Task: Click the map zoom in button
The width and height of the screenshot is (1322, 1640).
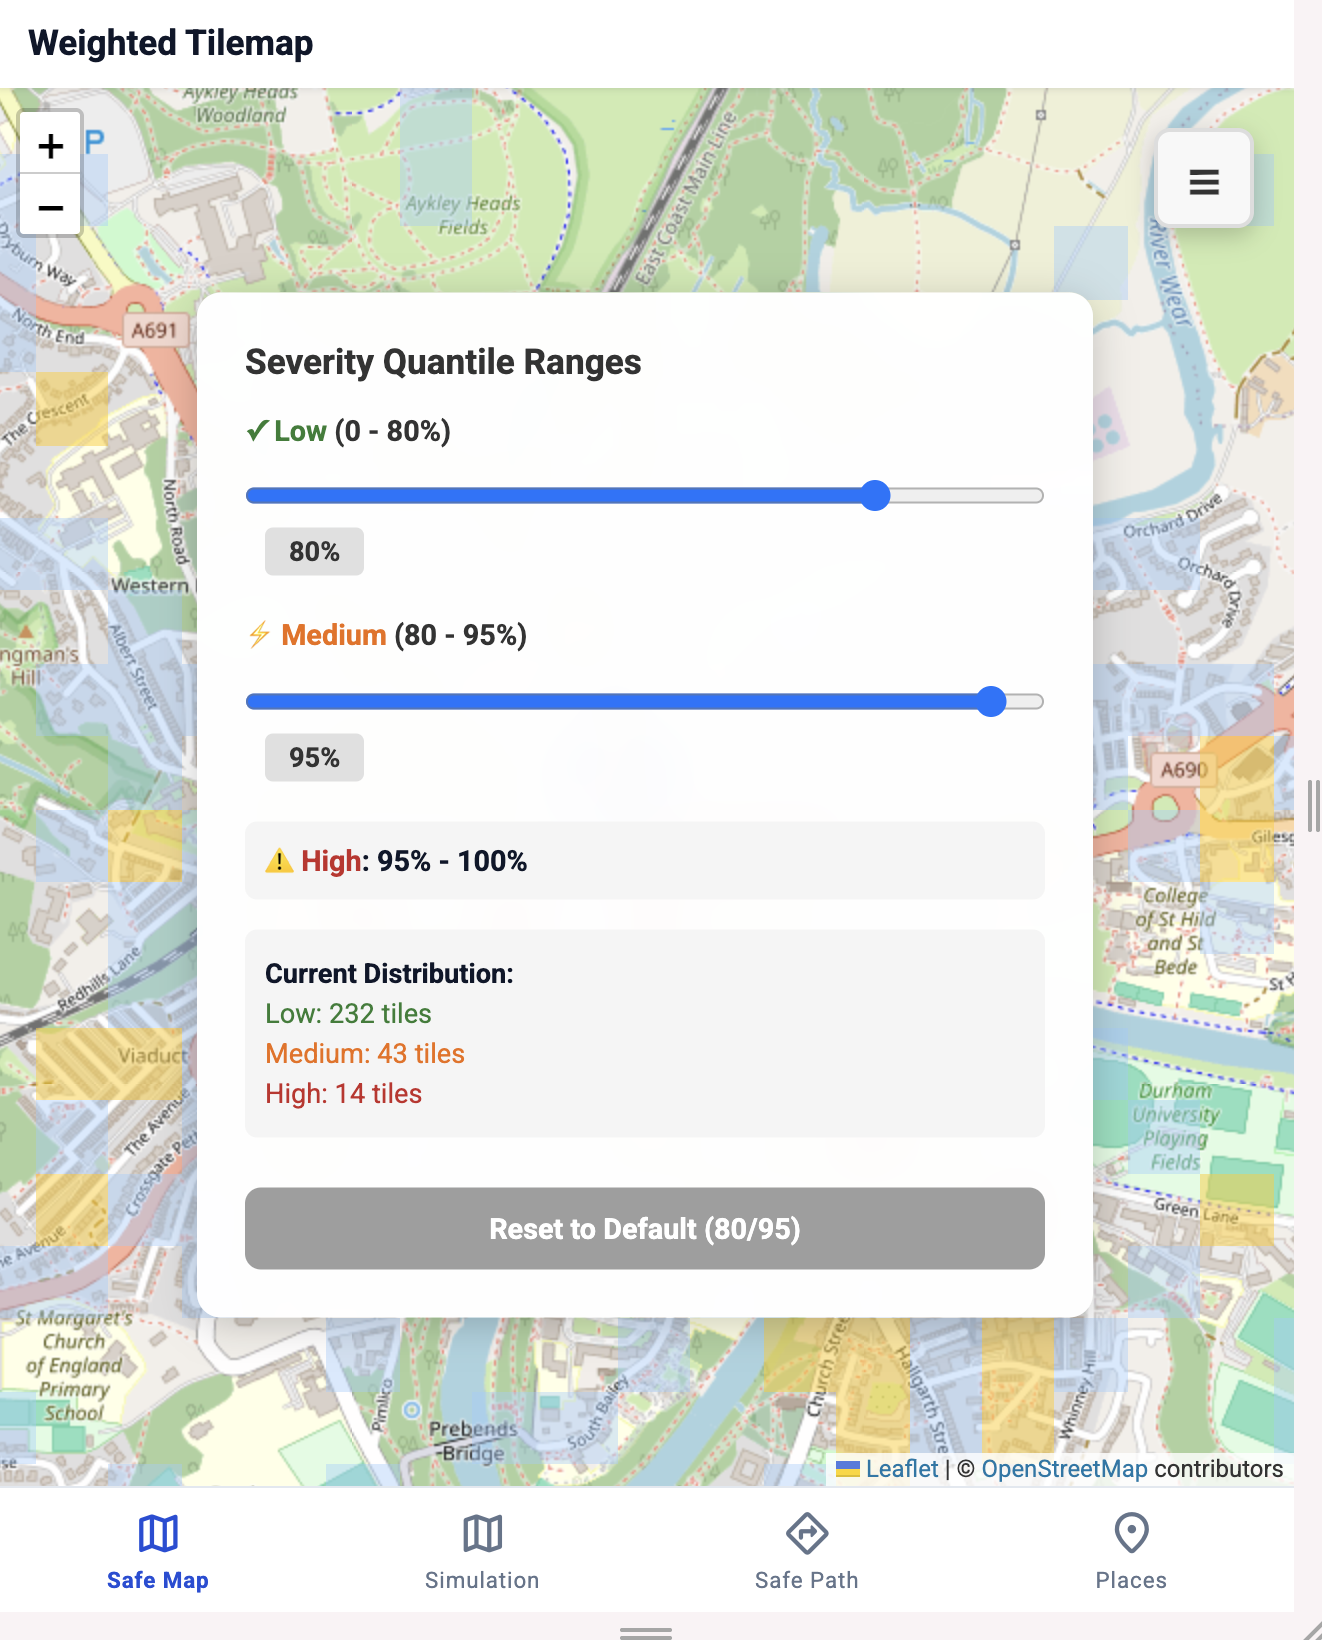Action: tap(50, 146)
